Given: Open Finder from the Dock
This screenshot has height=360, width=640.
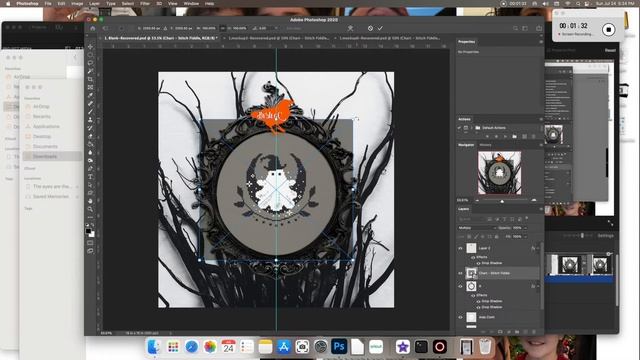Looking at the screenshot, I should (x=154, y=347).
